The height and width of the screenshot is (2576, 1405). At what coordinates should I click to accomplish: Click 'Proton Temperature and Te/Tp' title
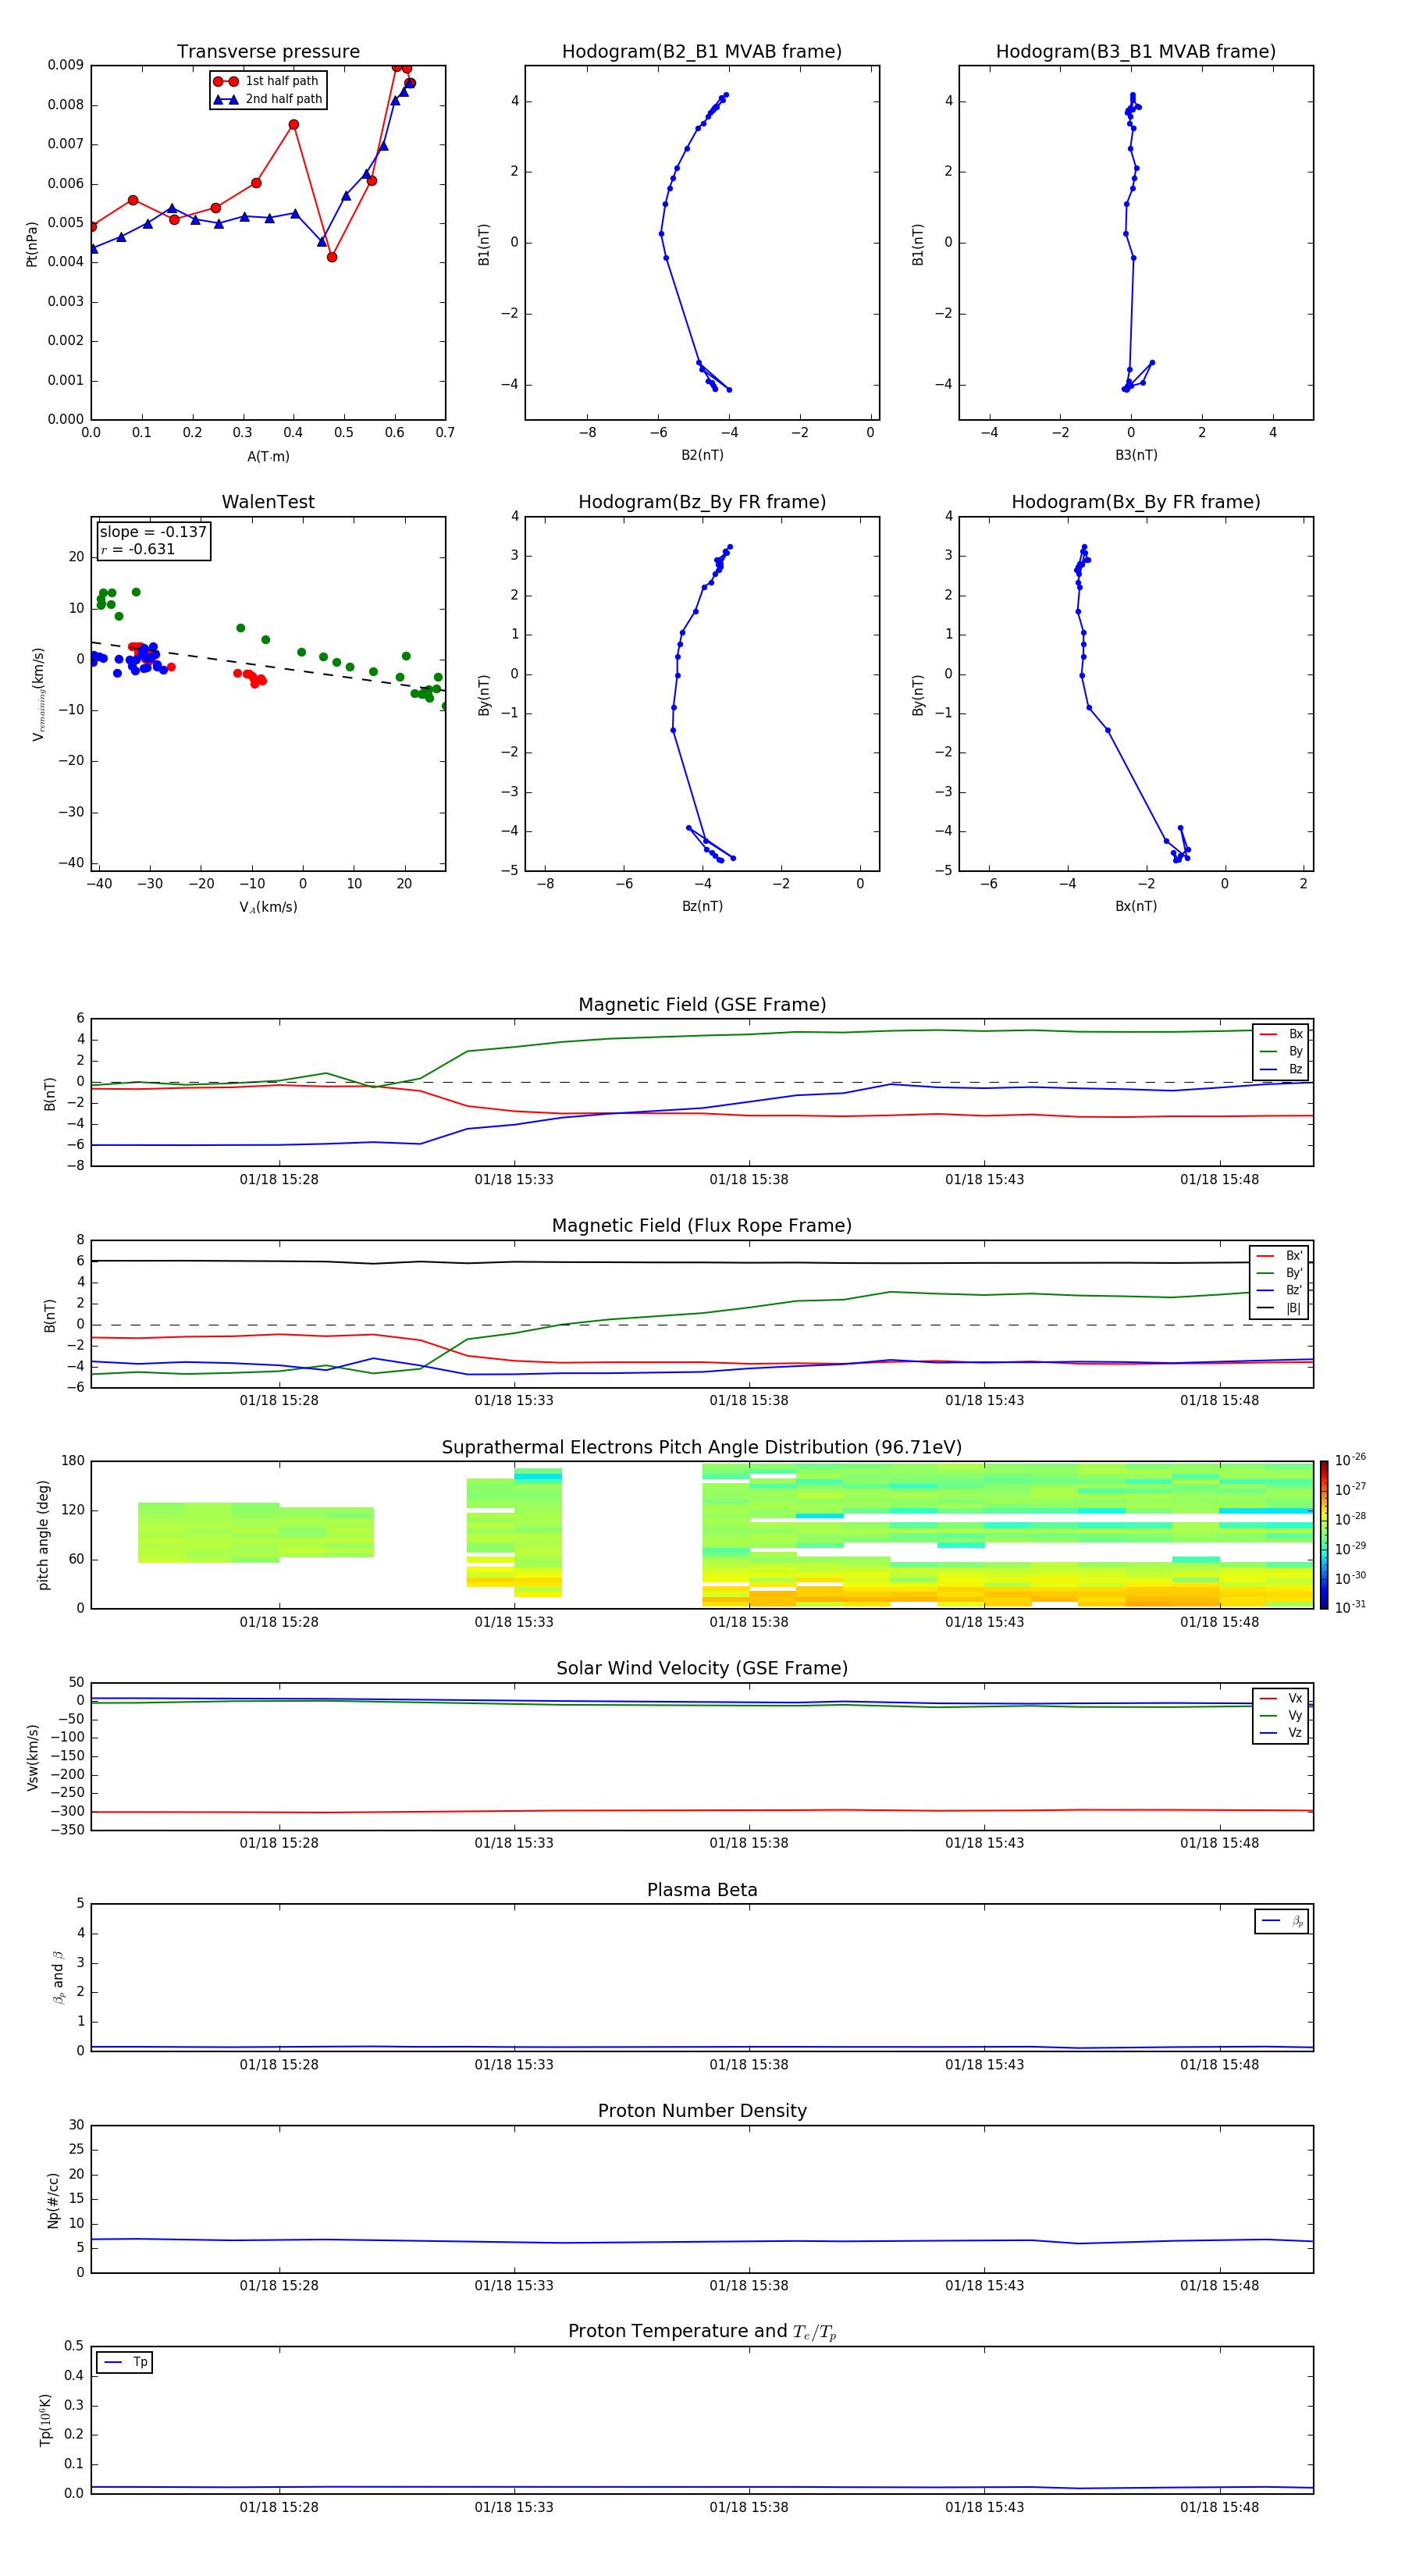702,2332
